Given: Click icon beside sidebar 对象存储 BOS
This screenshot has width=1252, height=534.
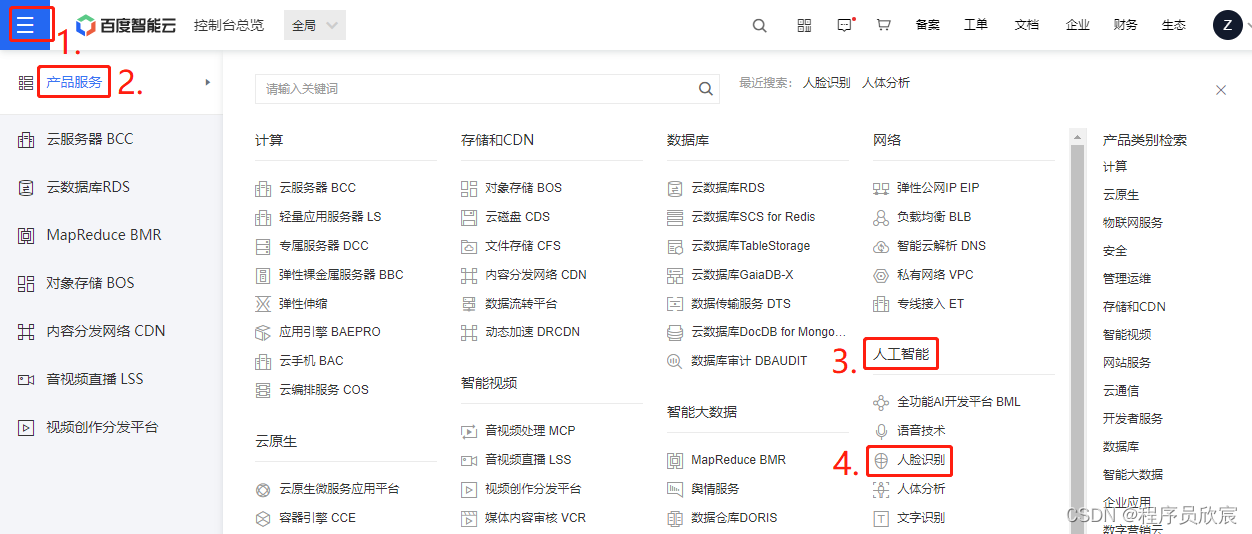Looking at the screenshot, I should [26, 283].
